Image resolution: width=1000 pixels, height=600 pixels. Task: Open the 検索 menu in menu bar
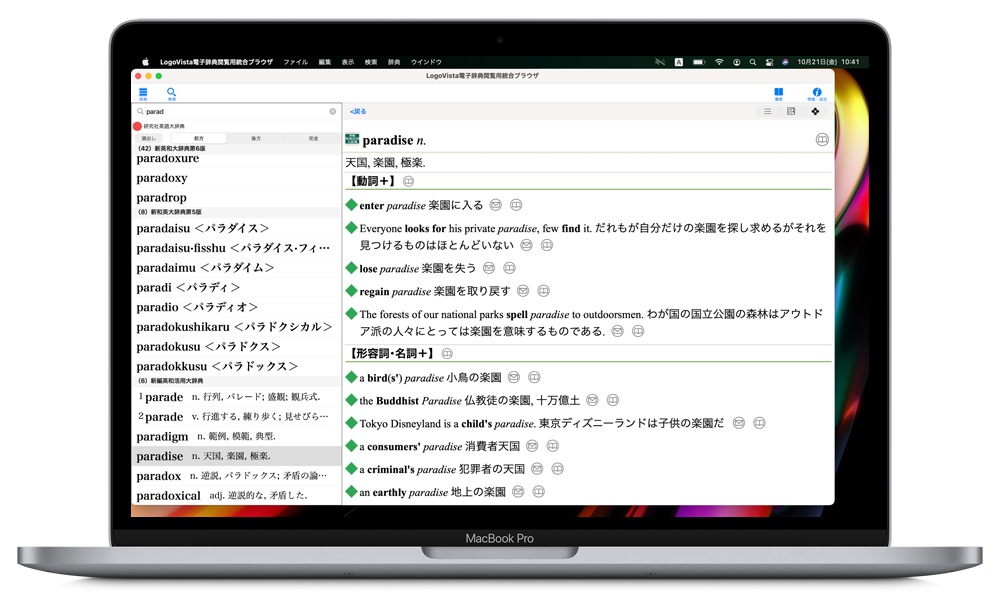coord(371,62)
